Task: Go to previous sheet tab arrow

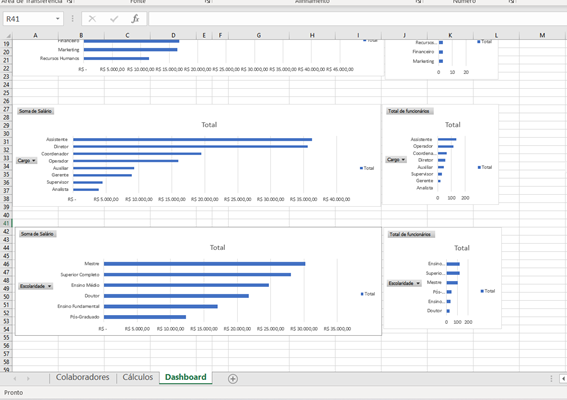Action: click(x=15, y=379)
